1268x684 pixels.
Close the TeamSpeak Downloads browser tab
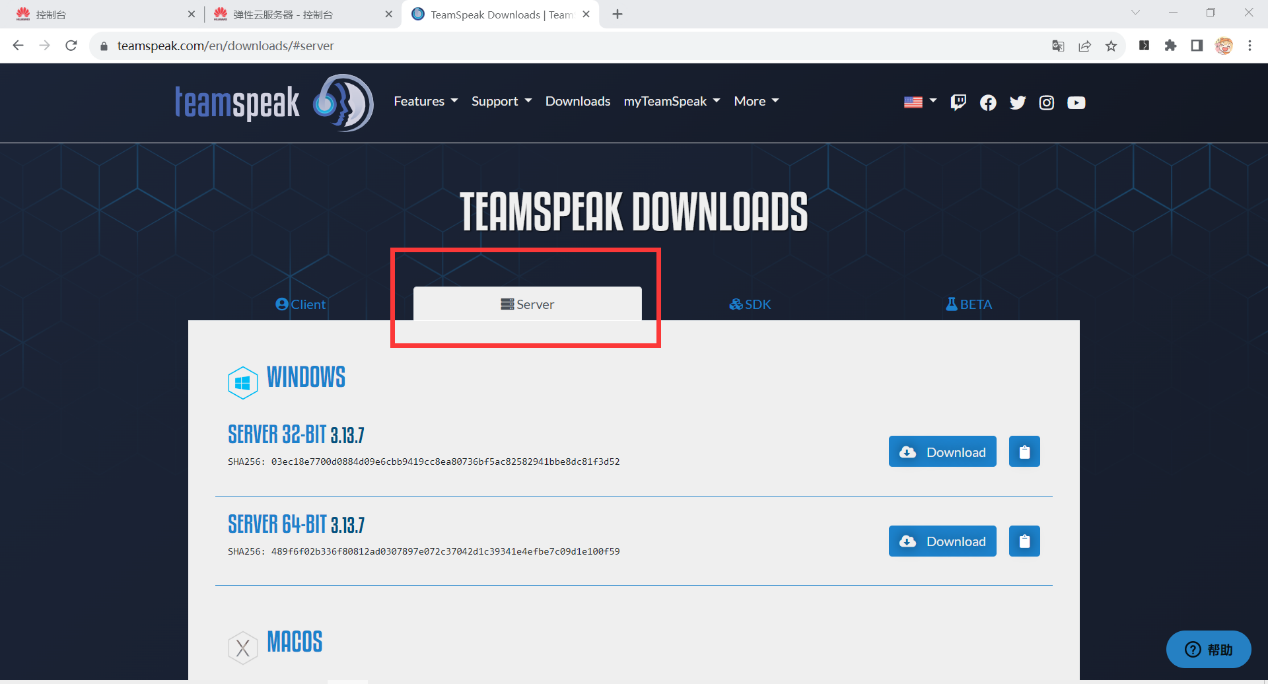click(x=588, y=14)
